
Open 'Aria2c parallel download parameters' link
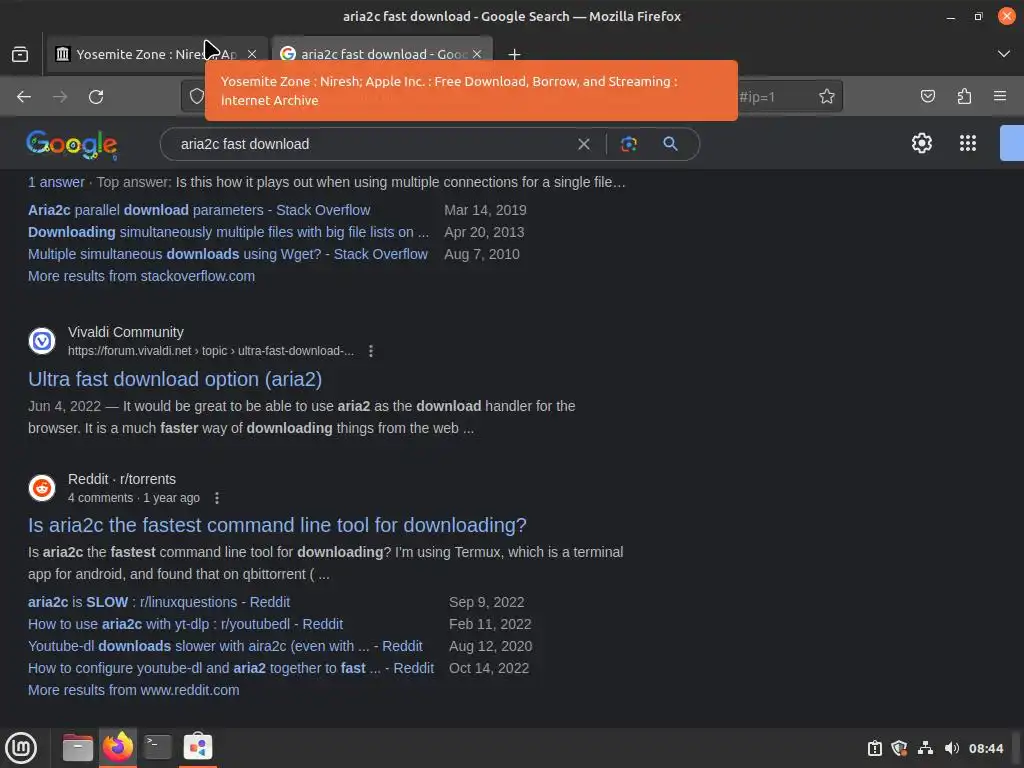coord(199,210)
